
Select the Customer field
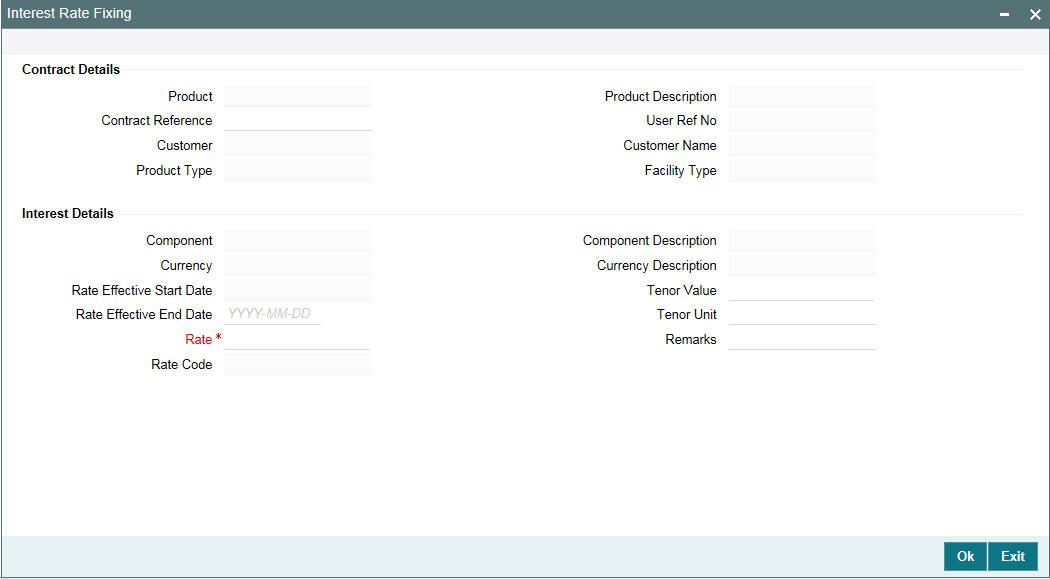pyautogui.click(x=297, y=145)
